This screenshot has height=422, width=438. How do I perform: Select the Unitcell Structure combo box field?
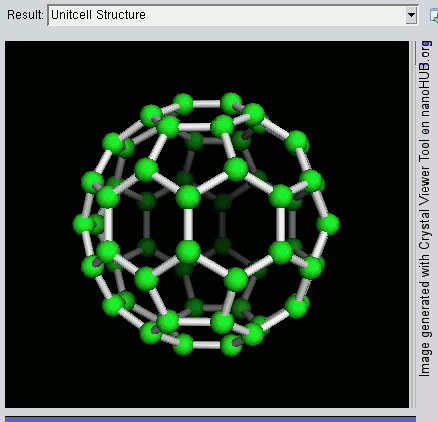pos(233,15)
